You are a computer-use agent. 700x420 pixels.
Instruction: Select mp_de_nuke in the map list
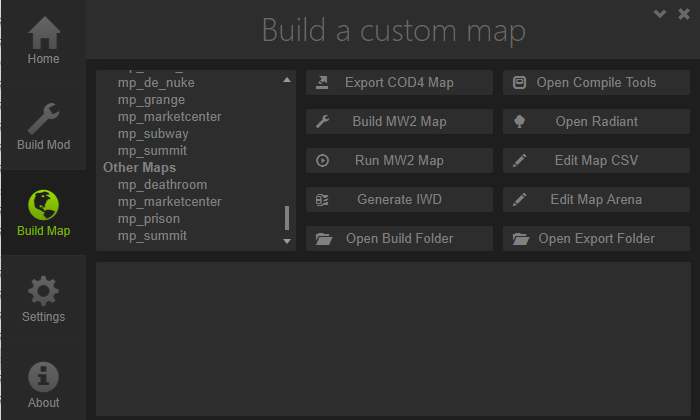click(156, 83)
